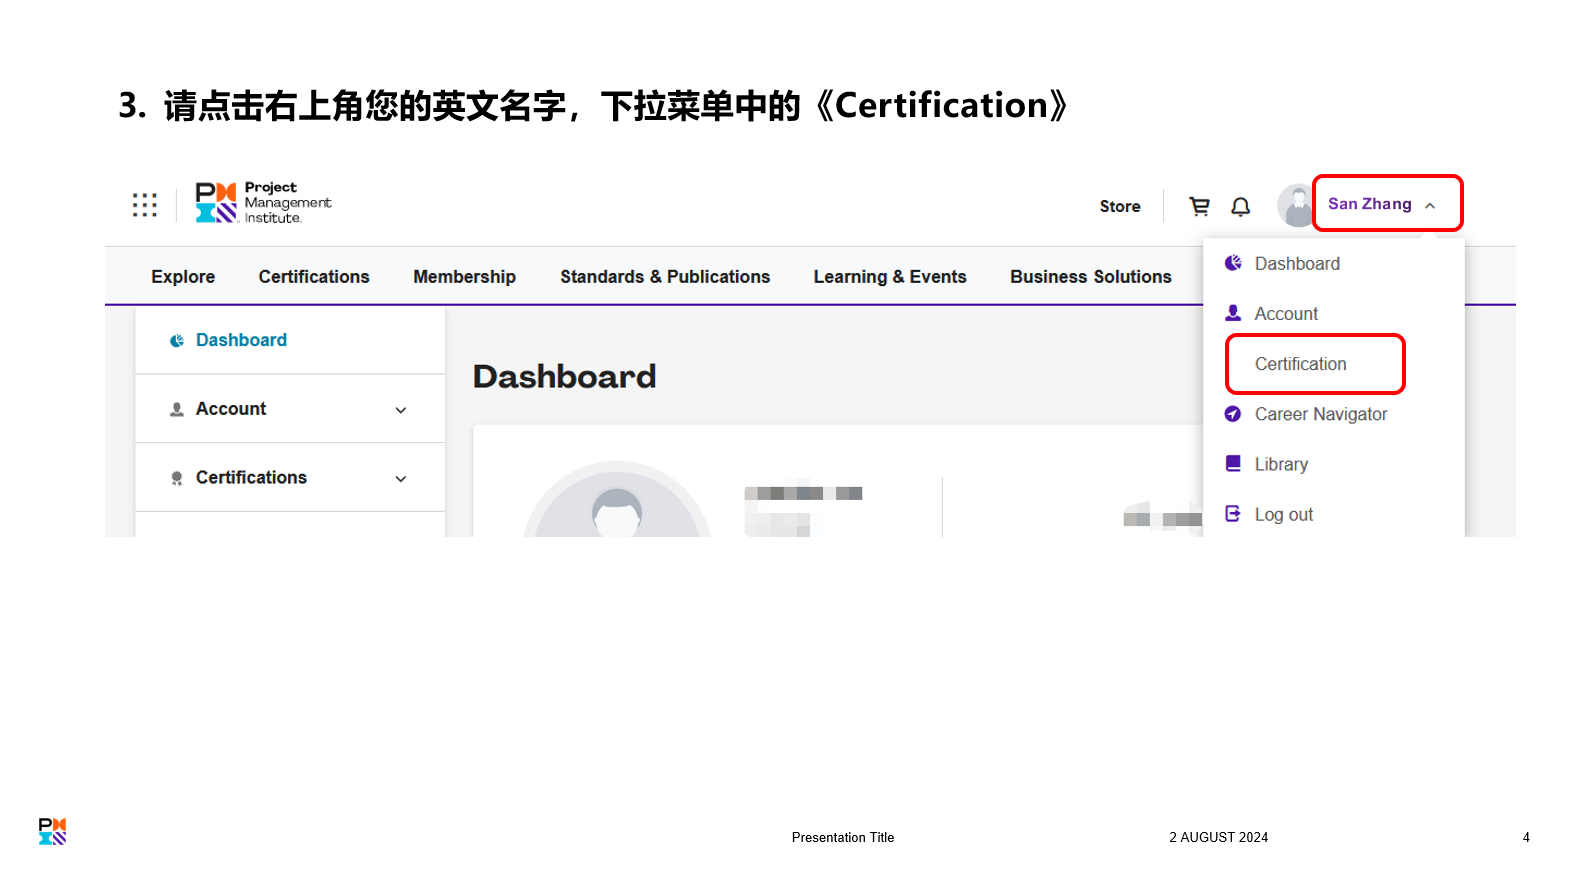This screenshot has width=1569, height=880.
Task: Choose Log out in the dropdown
Action: point(1284,514)
